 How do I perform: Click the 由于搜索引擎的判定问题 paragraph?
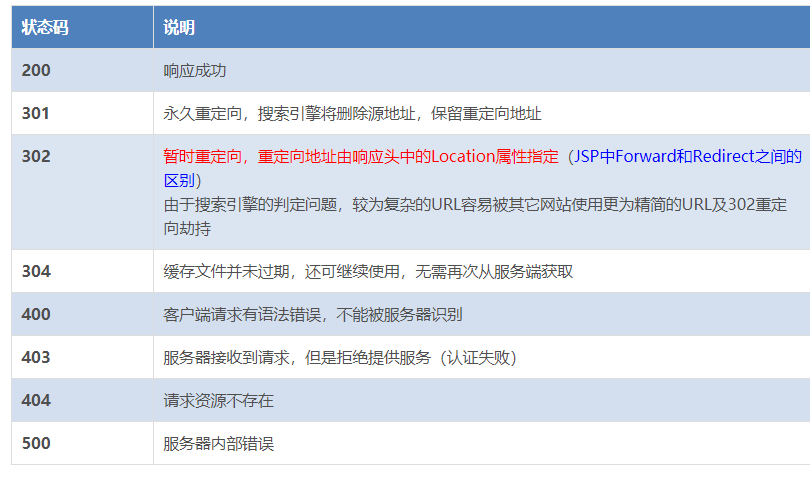point(475,216)
